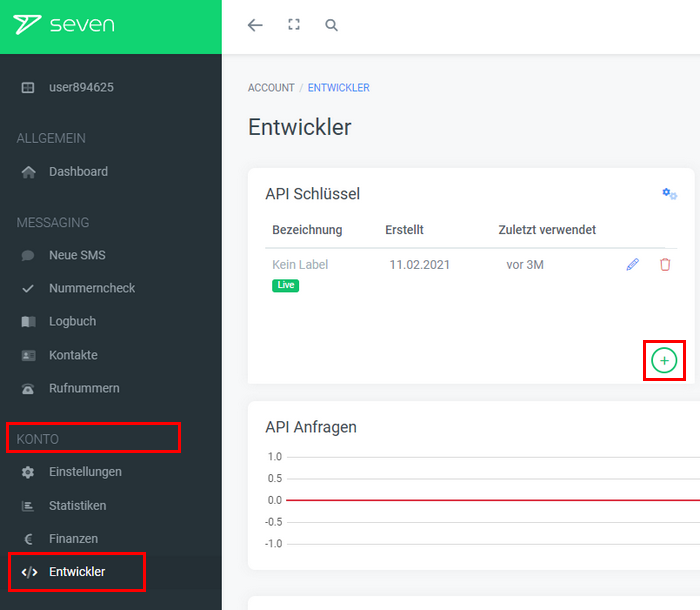Screen dimensions: 700x610
Task: Open Finanzen page
Action: (73, 539)
